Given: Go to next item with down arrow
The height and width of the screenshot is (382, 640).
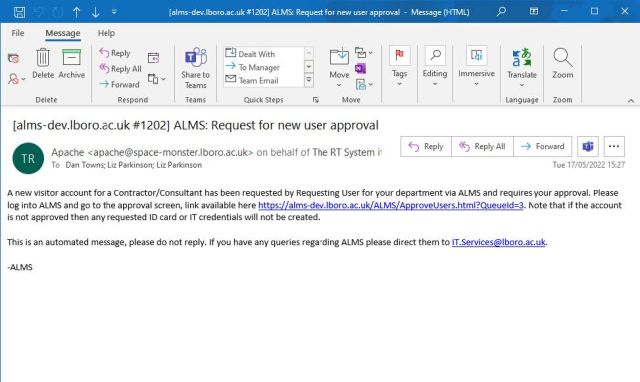Looking at the screenshot, I should (96, 12).
